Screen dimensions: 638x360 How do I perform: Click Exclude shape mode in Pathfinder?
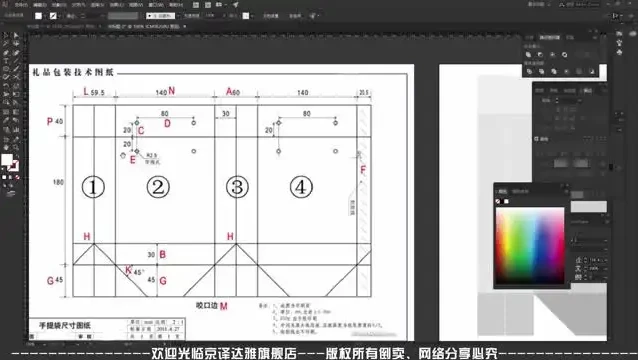(564, 55)
